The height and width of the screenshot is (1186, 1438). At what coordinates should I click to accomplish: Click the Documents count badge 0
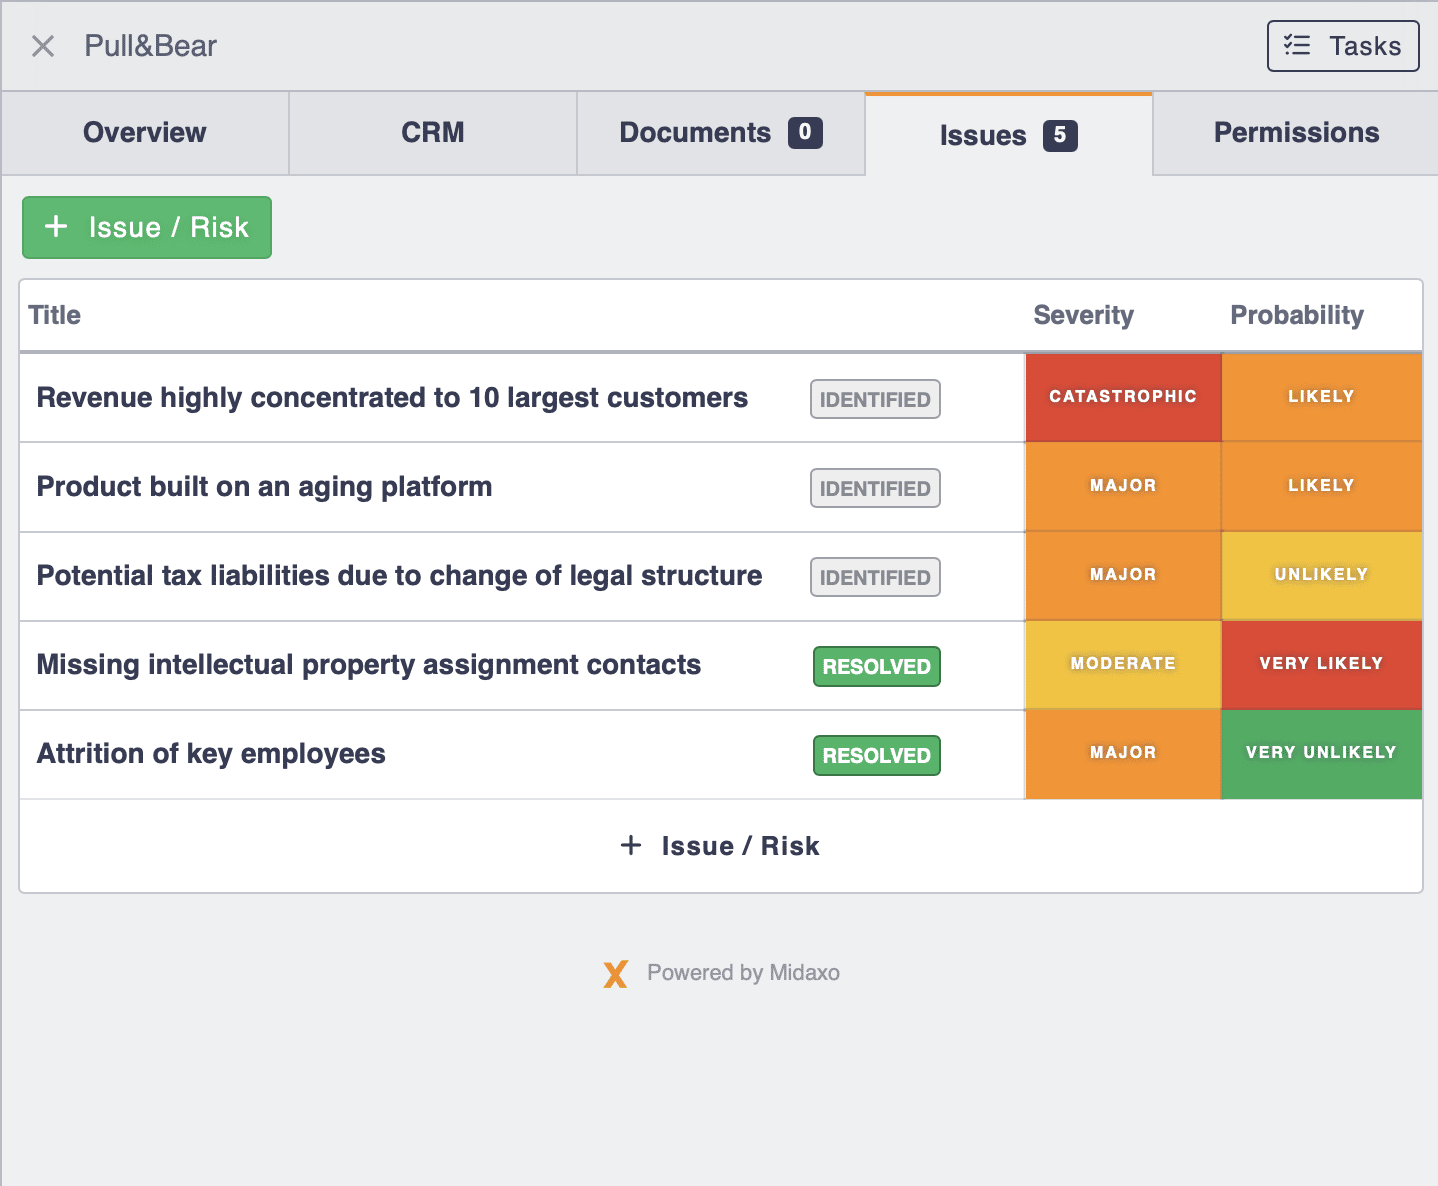pyautogui.click(x=805, y=132)
